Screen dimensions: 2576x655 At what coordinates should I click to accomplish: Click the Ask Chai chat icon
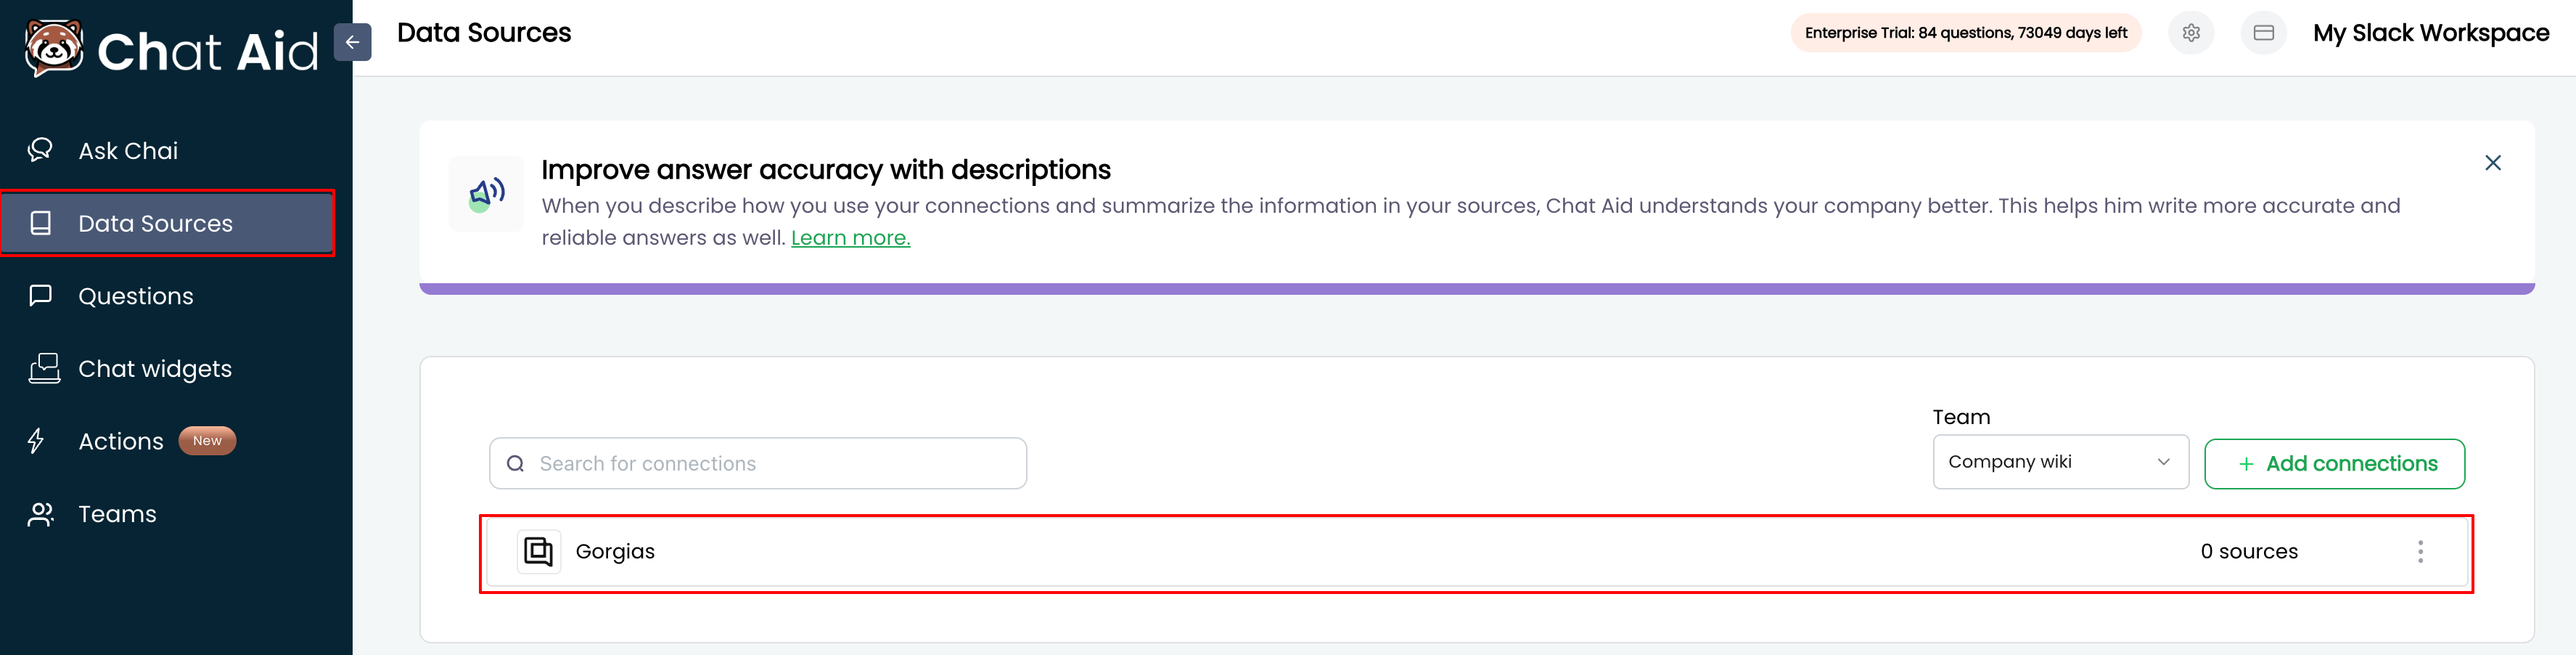point(40,150)
